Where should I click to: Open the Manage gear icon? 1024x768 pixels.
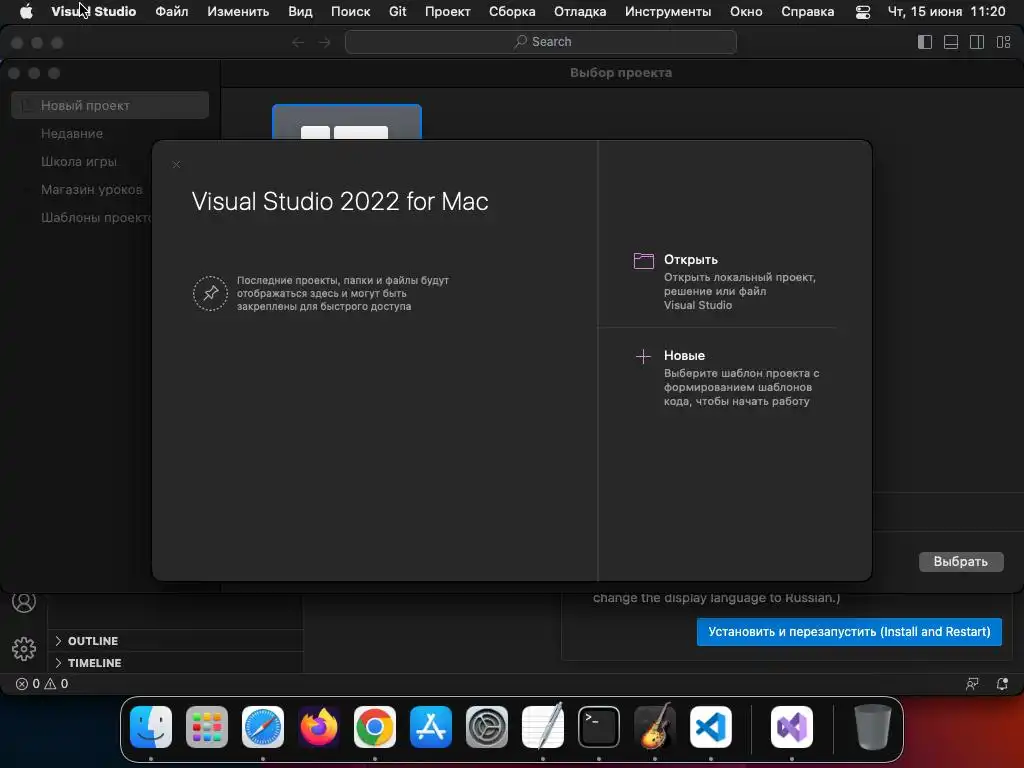tap(24, 648)
